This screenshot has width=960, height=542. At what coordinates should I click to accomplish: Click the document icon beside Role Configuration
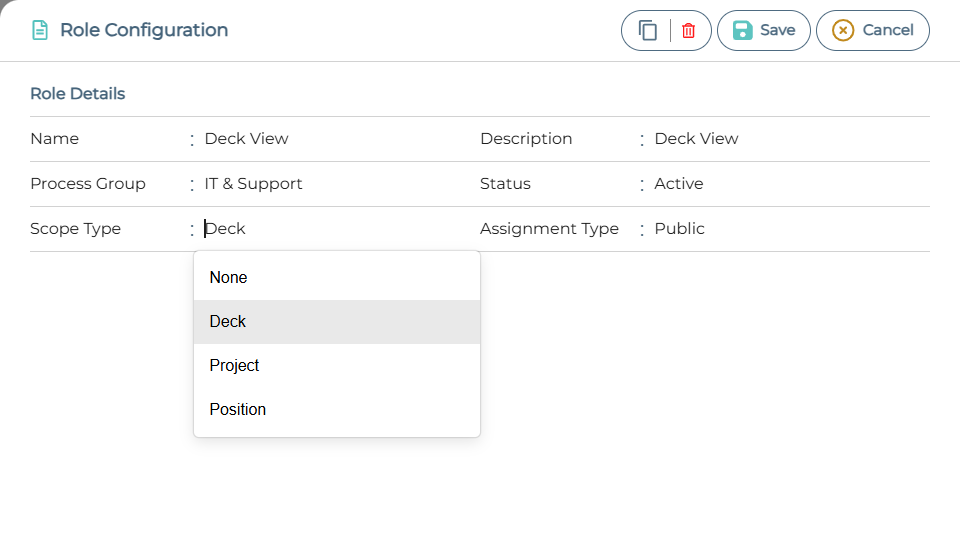tap(40, 31)
